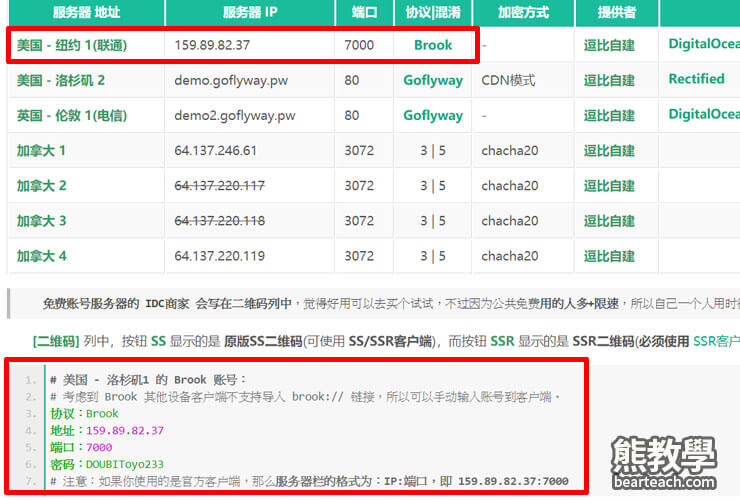Screen dimensions: 740x500
Task: Open the 加拿大 2 server link
Action: point(41,186)
